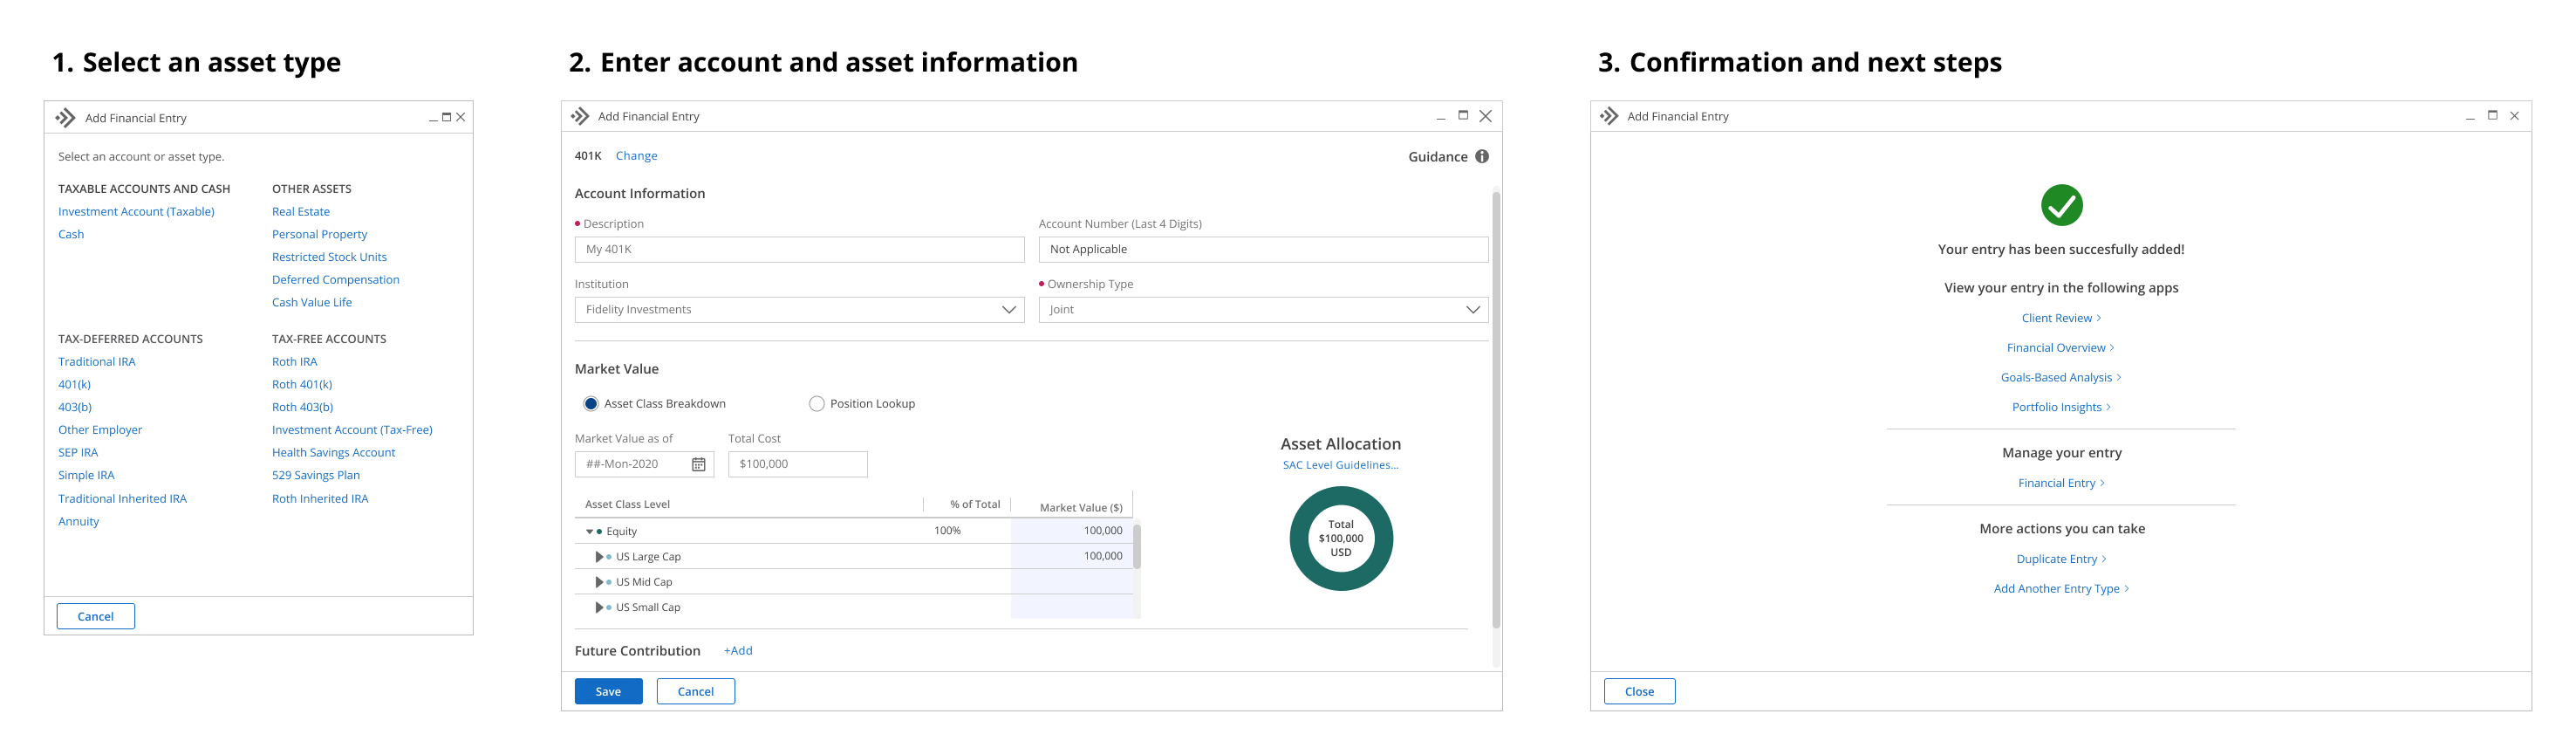
Task: Click Add Another Entry Type link
Action: [x=2061, y=589]
